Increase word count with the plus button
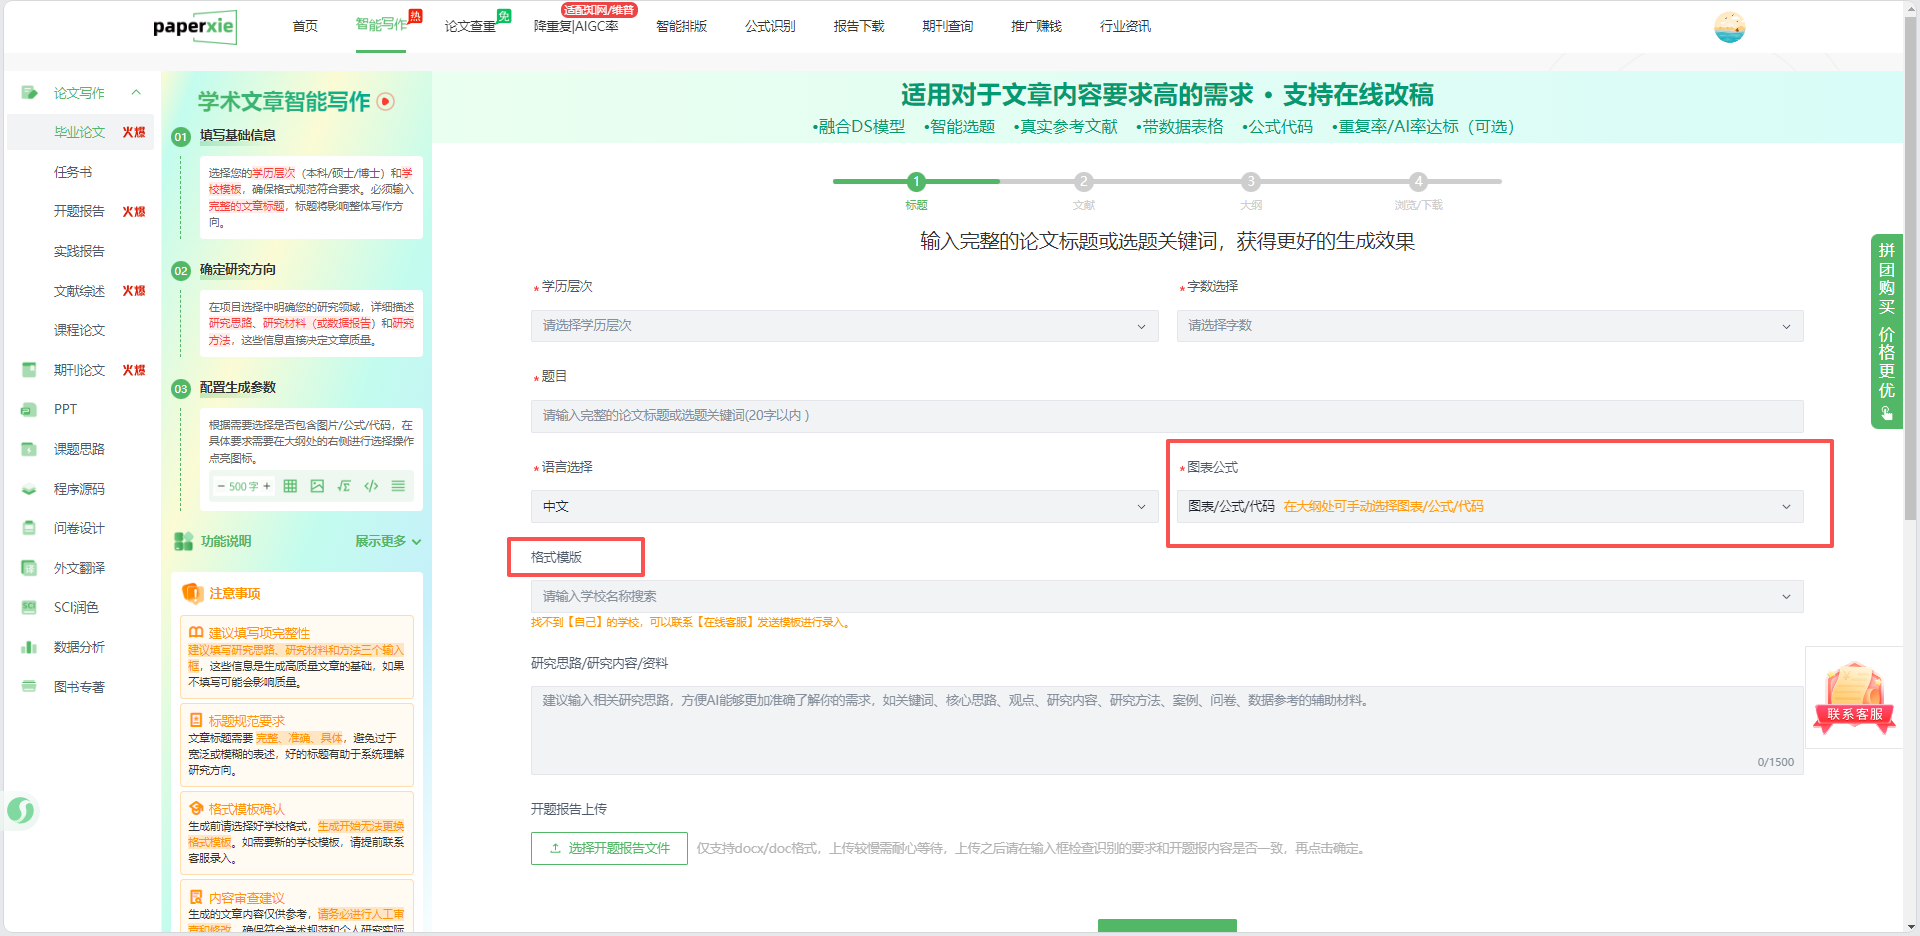 267,486
